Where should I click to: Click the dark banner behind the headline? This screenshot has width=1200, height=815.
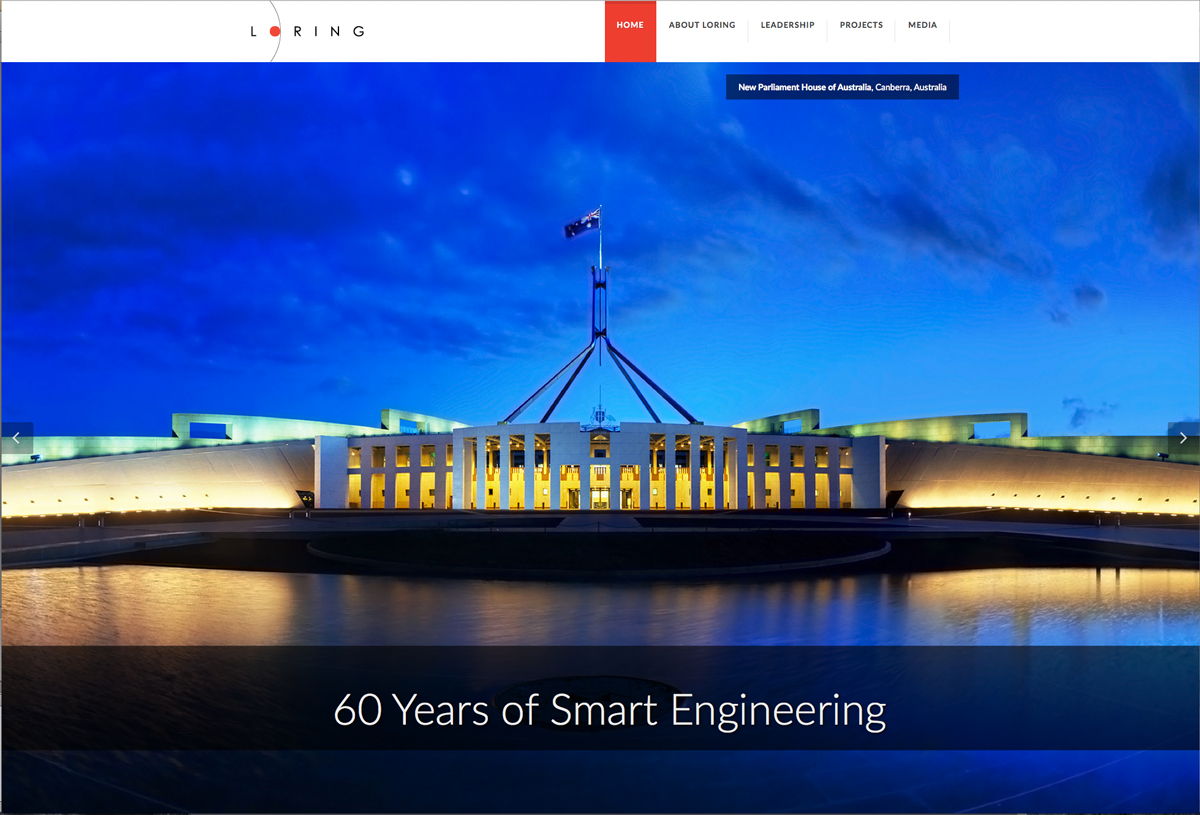600,698
